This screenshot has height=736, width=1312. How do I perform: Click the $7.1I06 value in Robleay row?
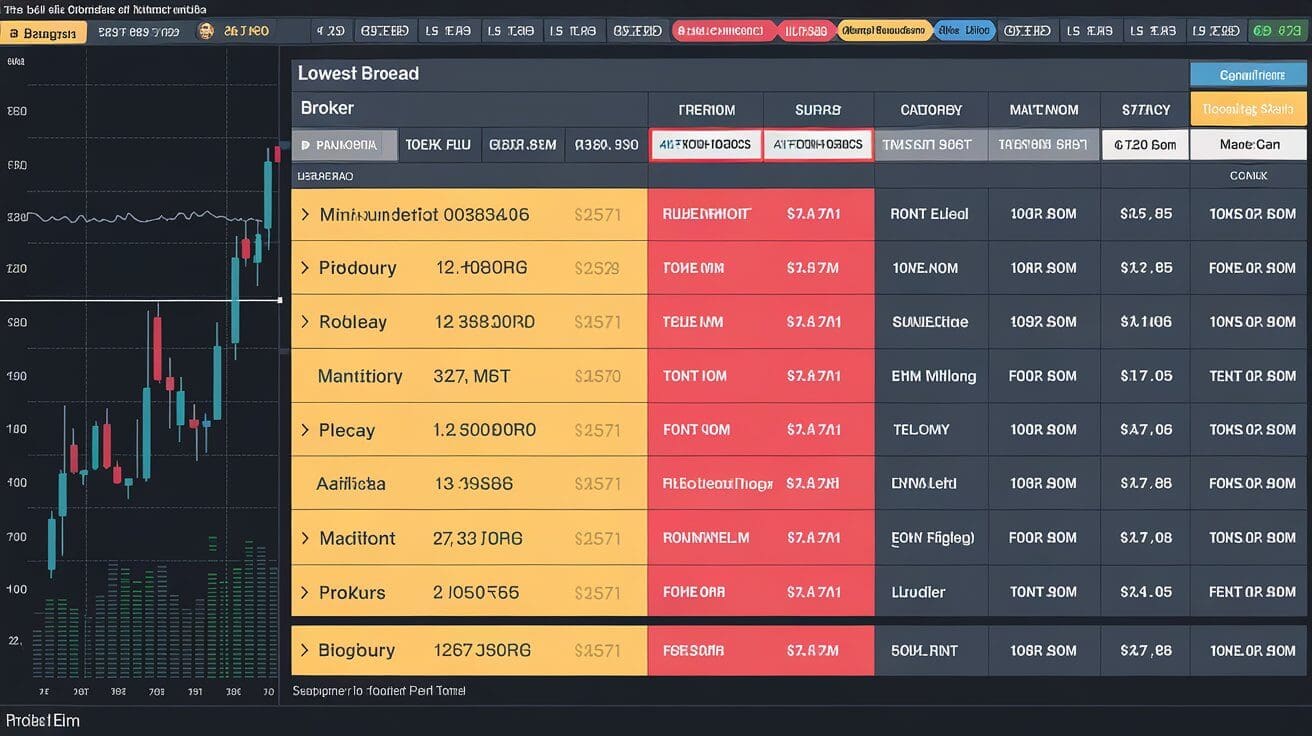1146,322
